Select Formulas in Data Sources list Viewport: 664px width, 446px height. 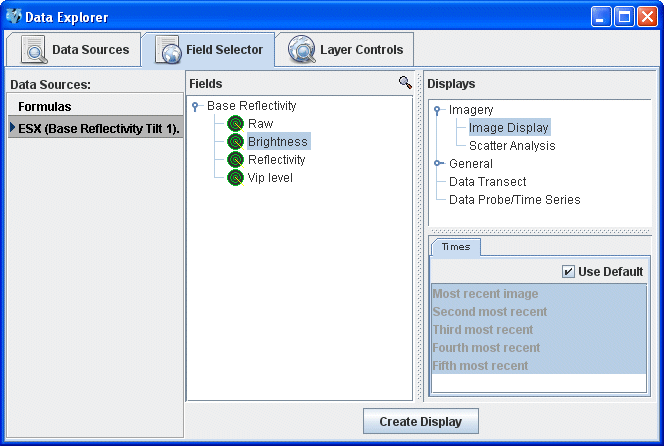(x=95, y=106)
